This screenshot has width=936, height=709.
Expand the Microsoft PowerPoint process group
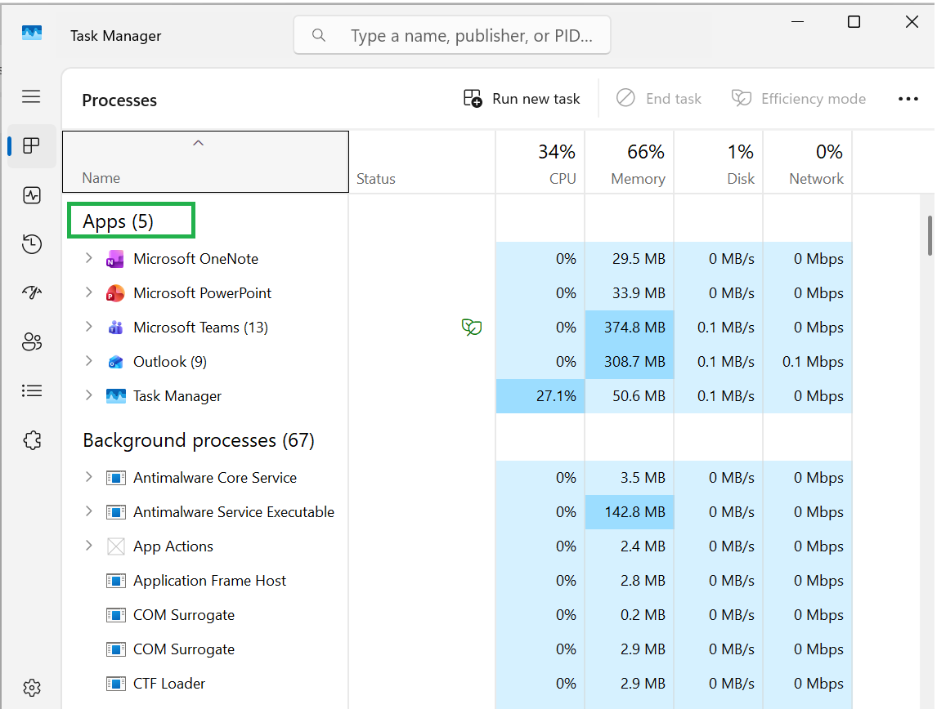(x=88, y=292)
